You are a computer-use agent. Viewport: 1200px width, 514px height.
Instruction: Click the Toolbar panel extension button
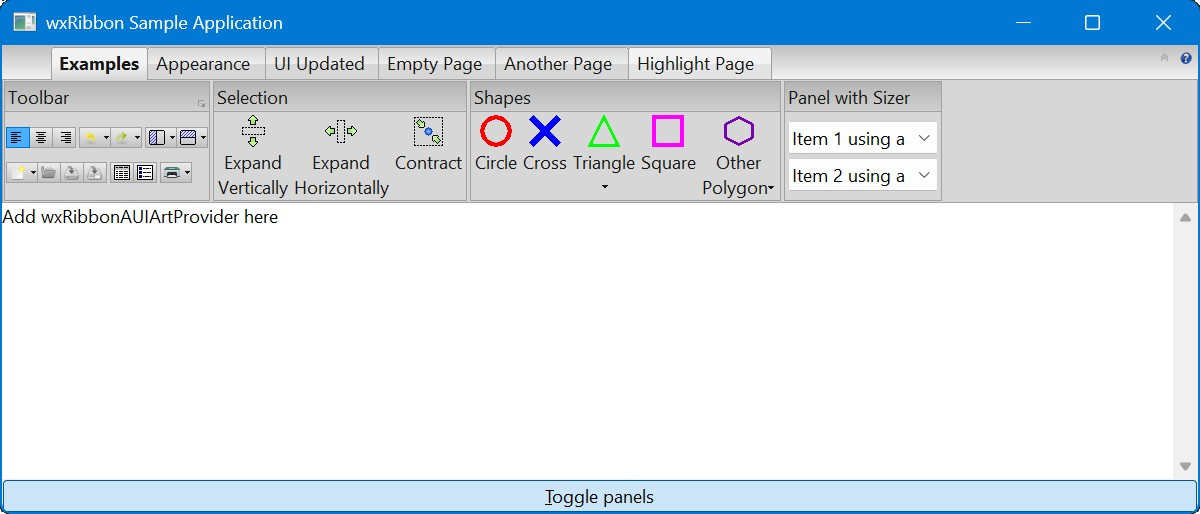tap(202, 102)
